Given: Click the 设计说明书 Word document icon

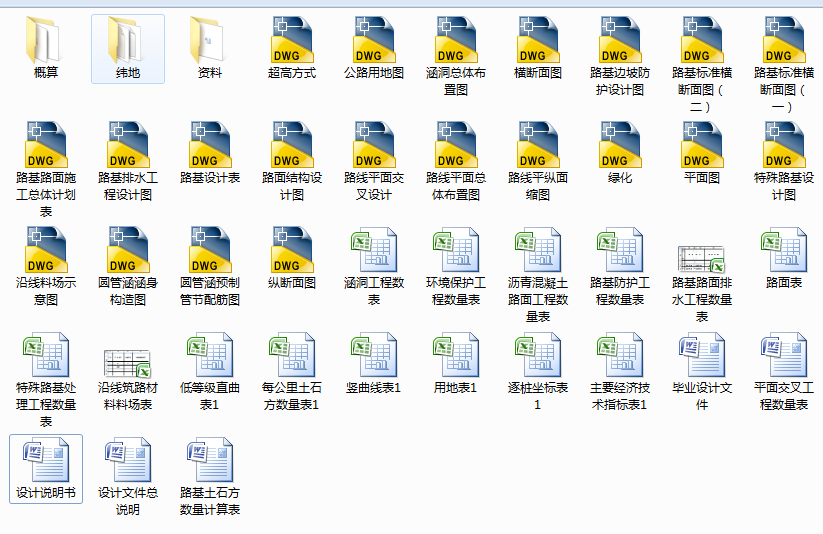Looking at the screenshot, I should click(46, 460).
